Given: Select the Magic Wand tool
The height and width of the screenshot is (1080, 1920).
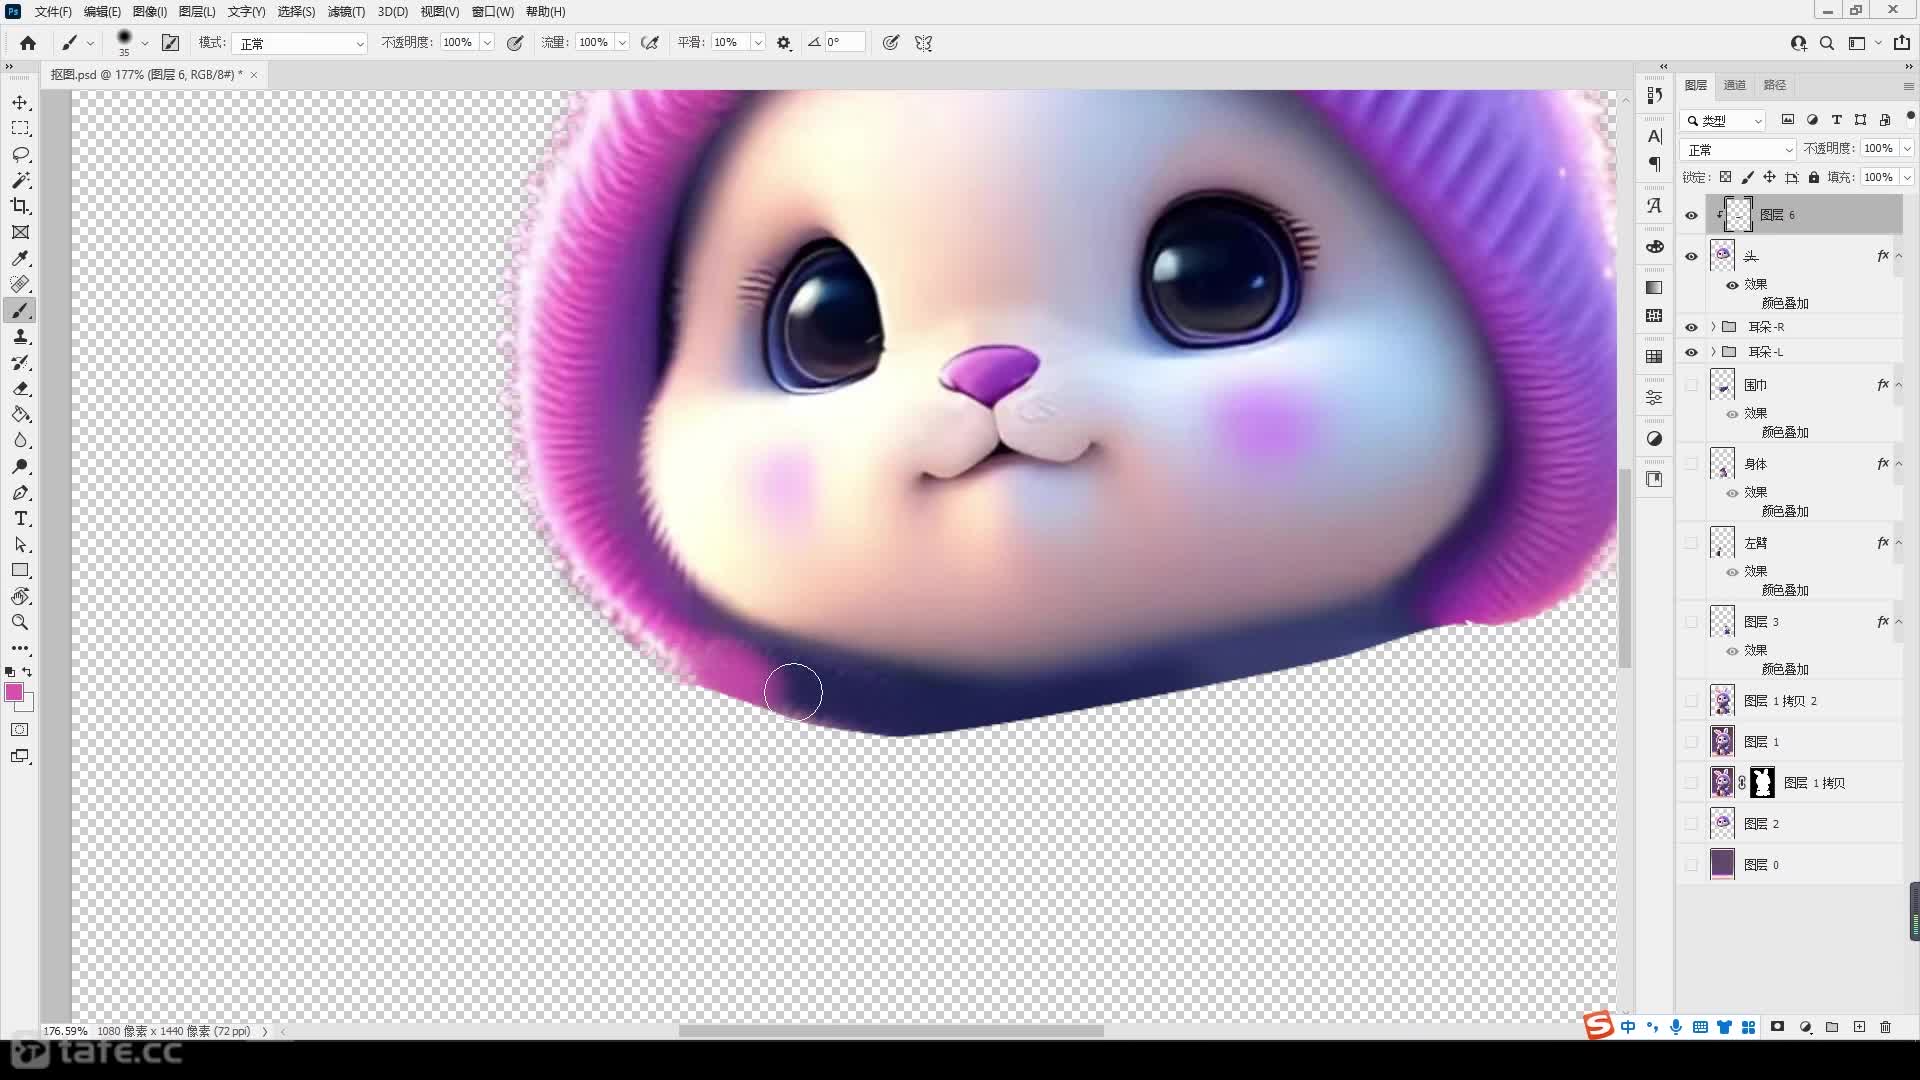Looking at the screenshot, I should coord(20,180).
